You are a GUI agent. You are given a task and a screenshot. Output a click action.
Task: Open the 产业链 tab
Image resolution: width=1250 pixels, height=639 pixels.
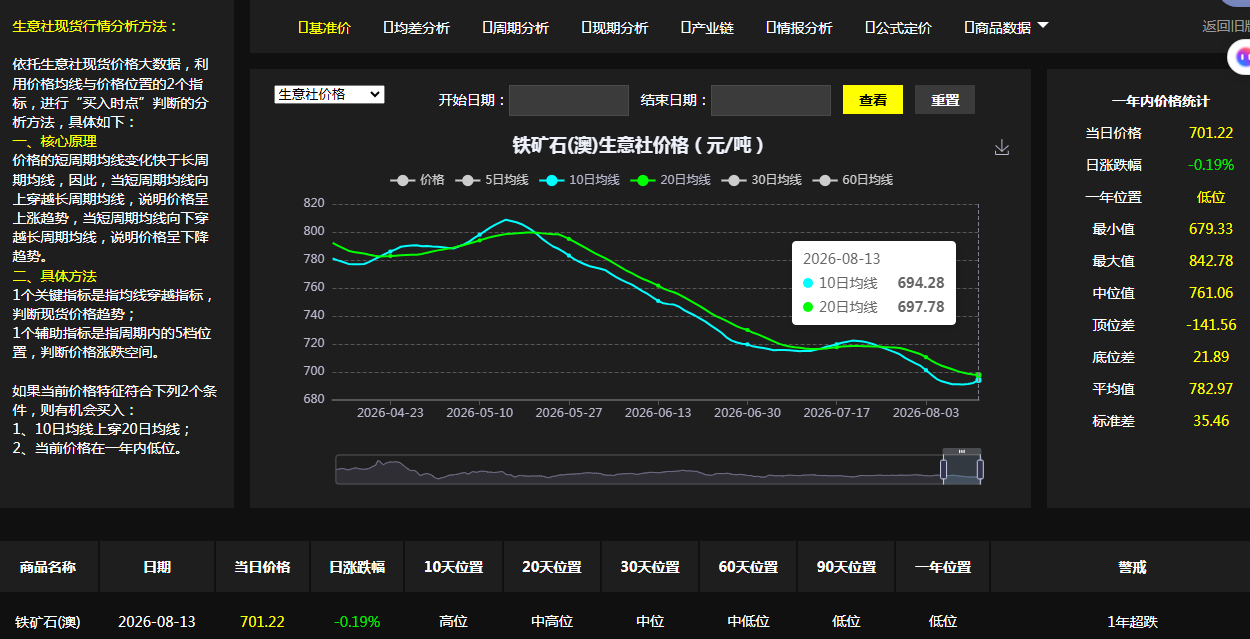(706, 28)
